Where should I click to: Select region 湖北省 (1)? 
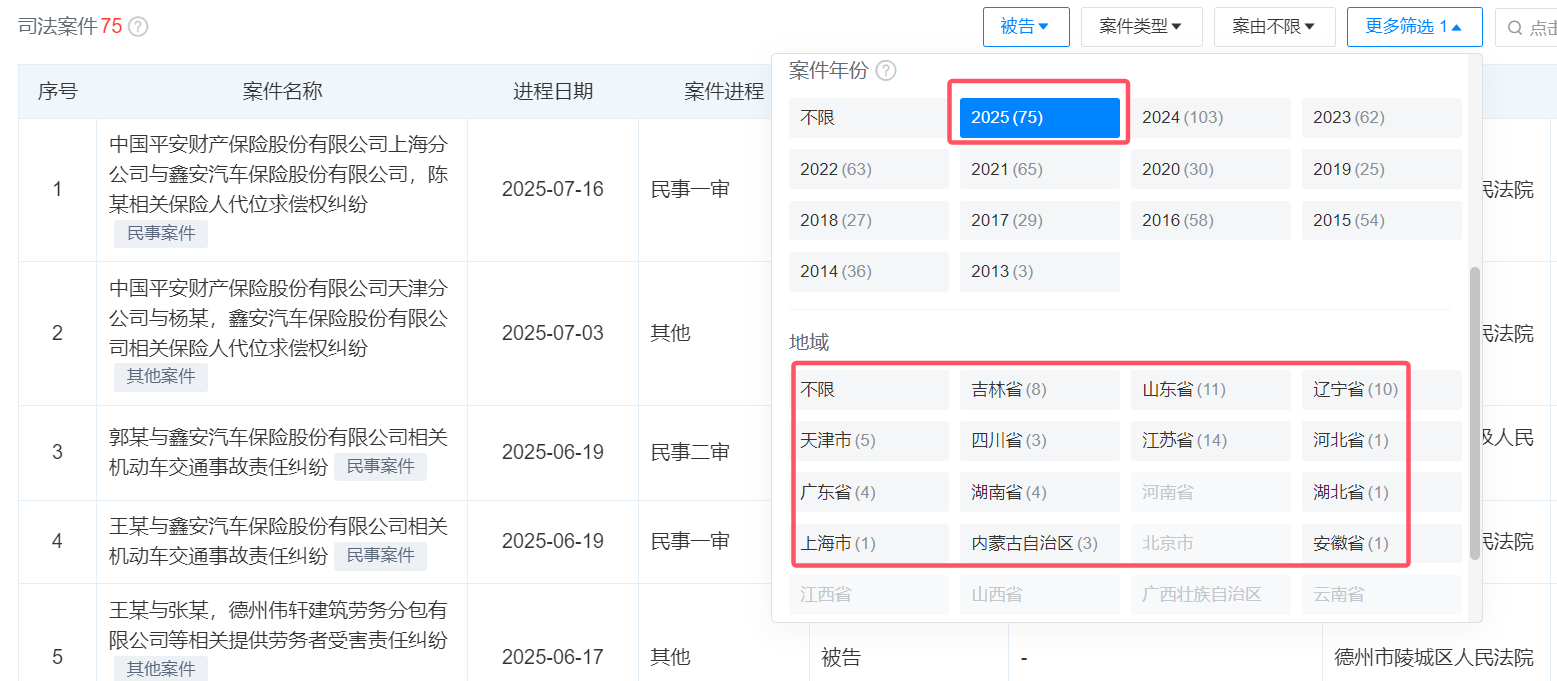(x=1382, y=492)
